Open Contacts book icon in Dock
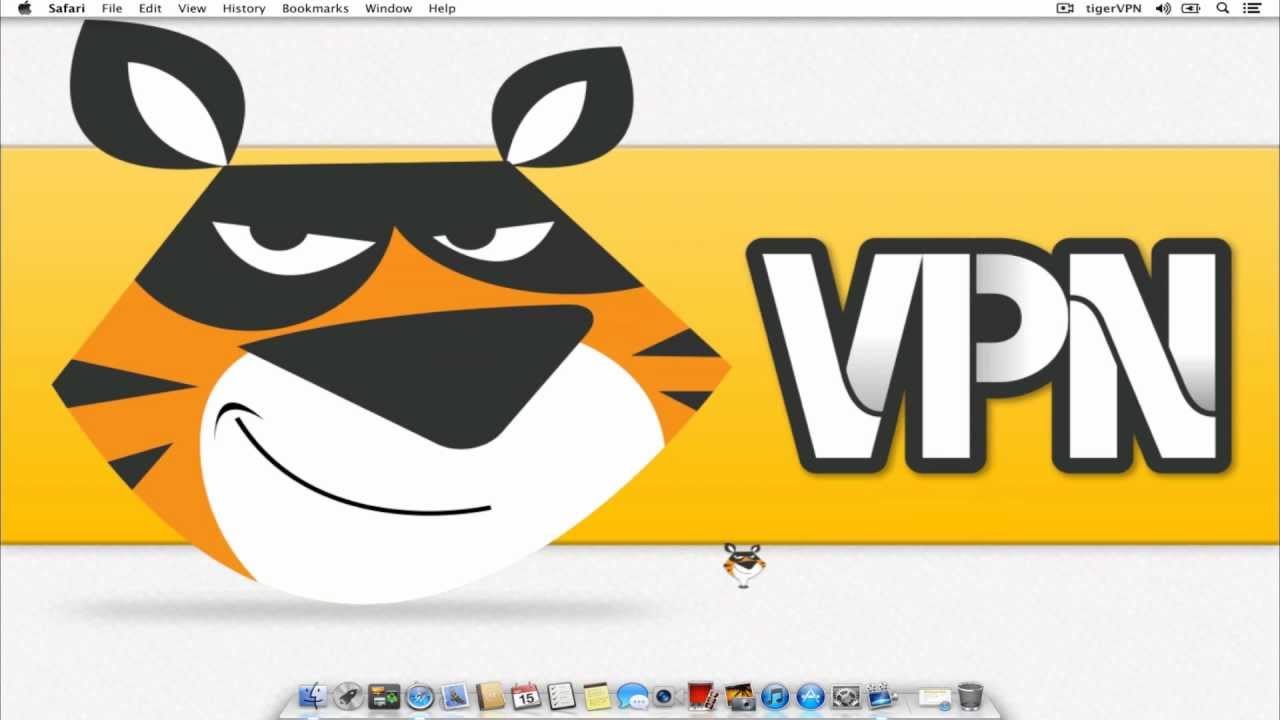 coord(490,695)
